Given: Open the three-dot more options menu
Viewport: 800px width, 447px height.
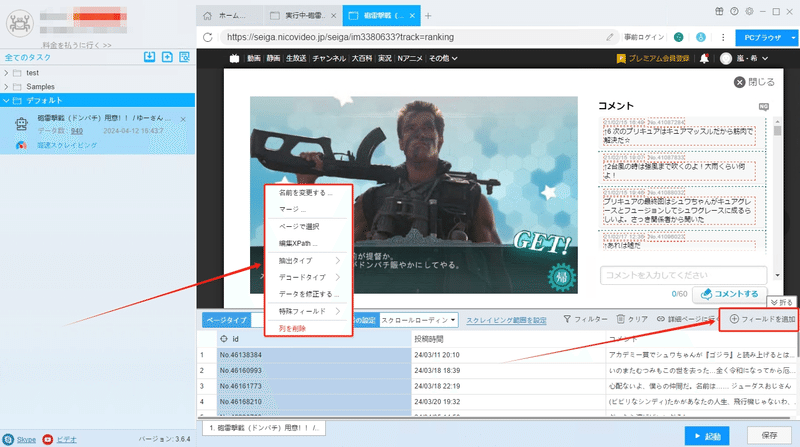Looking at the screenshot, I should [723, 37].
